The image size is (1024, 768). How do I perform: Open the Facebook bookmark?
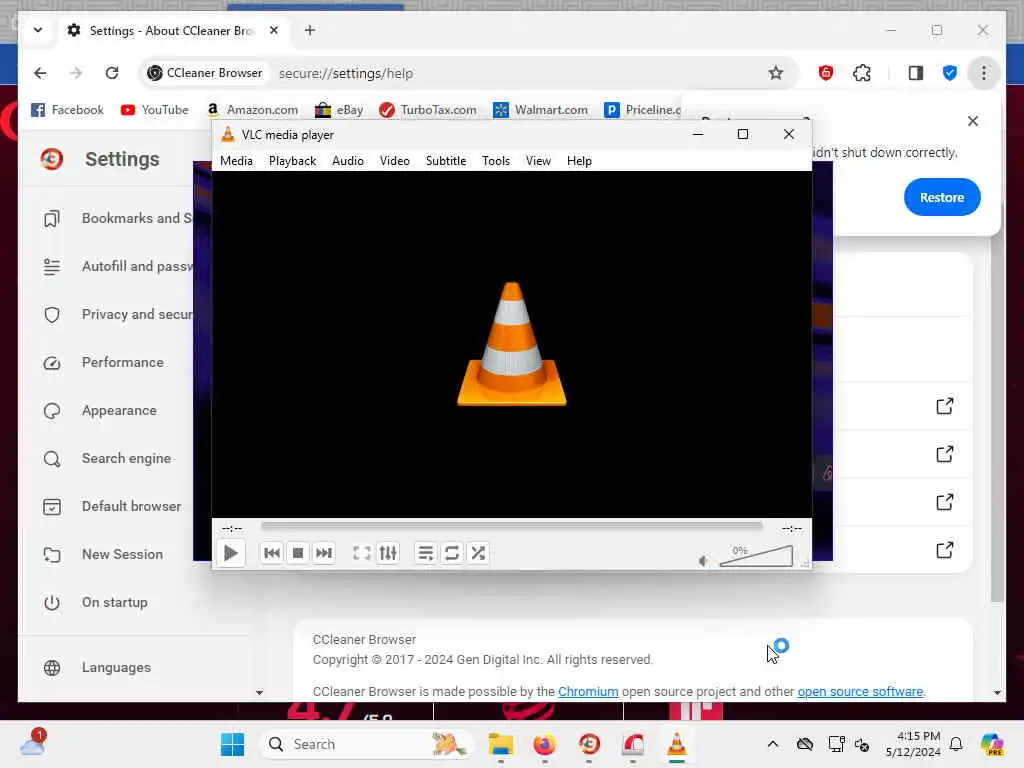point(67,110)
